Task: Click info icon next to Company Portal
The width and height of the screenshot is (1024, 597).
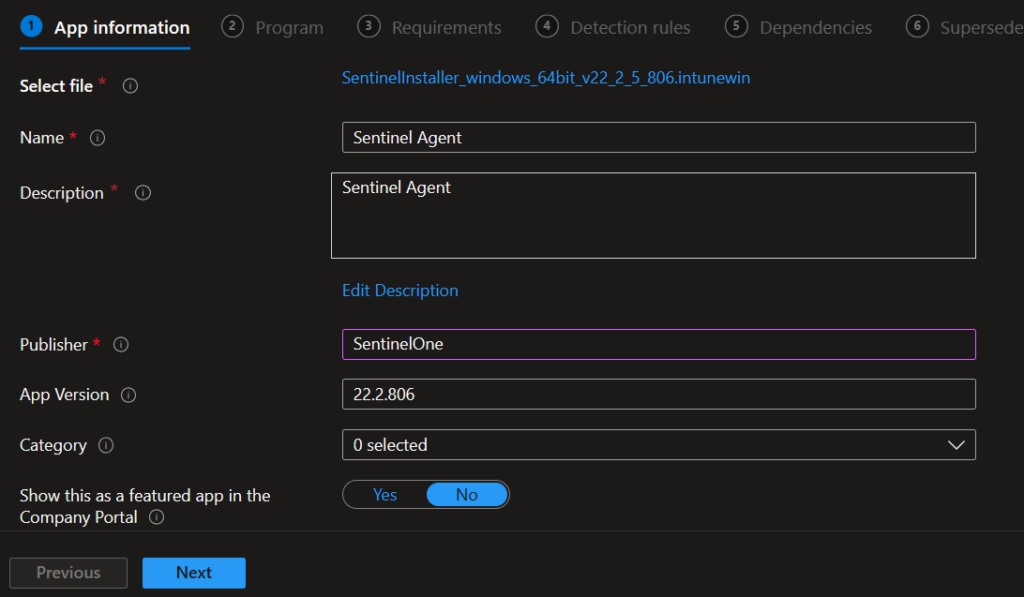Action: (x=156, y=517)
